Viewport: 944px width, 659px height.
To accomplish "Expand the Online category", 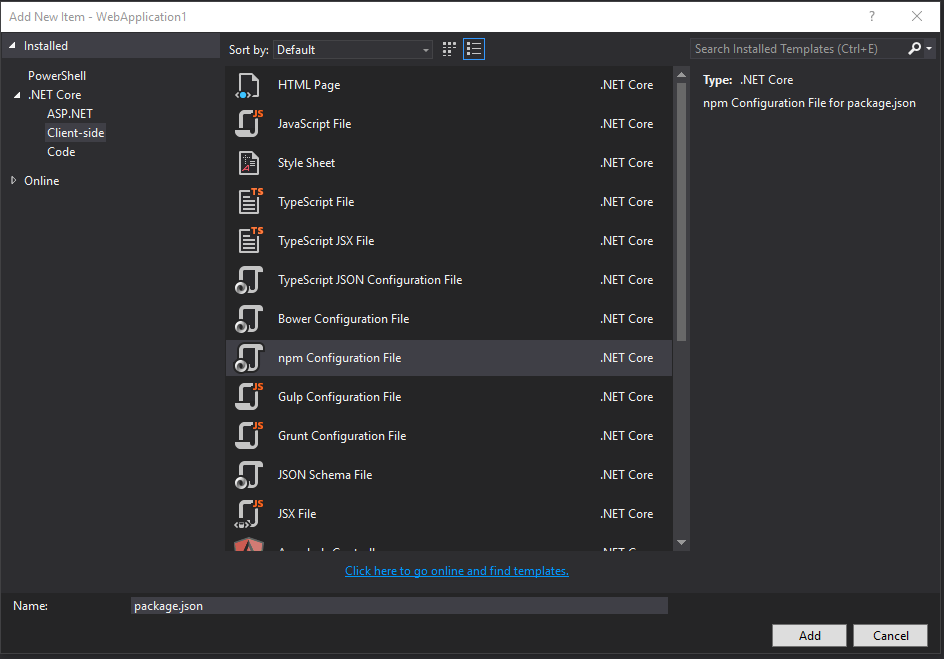I will (x=14, y=181).
